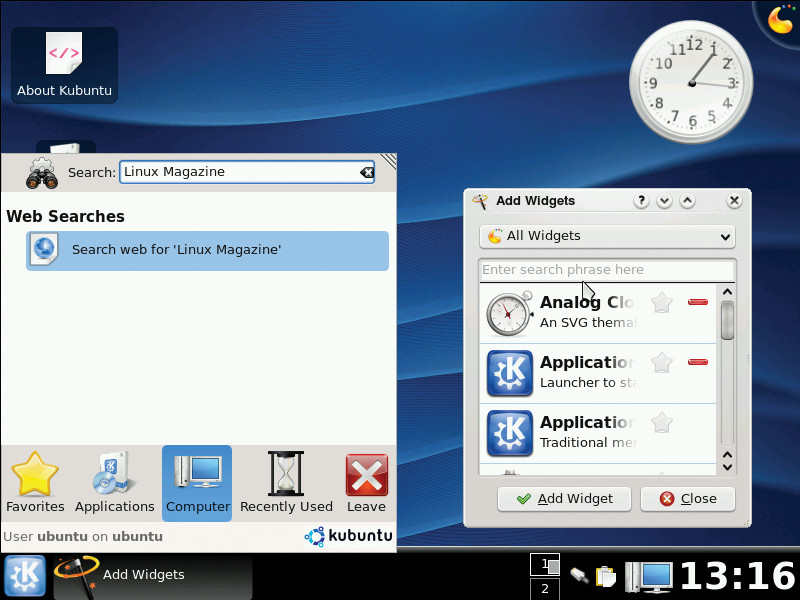Select Search web for 'Linux Magazine' result
This screenshot has height=600, width=800.
point(207,250)
